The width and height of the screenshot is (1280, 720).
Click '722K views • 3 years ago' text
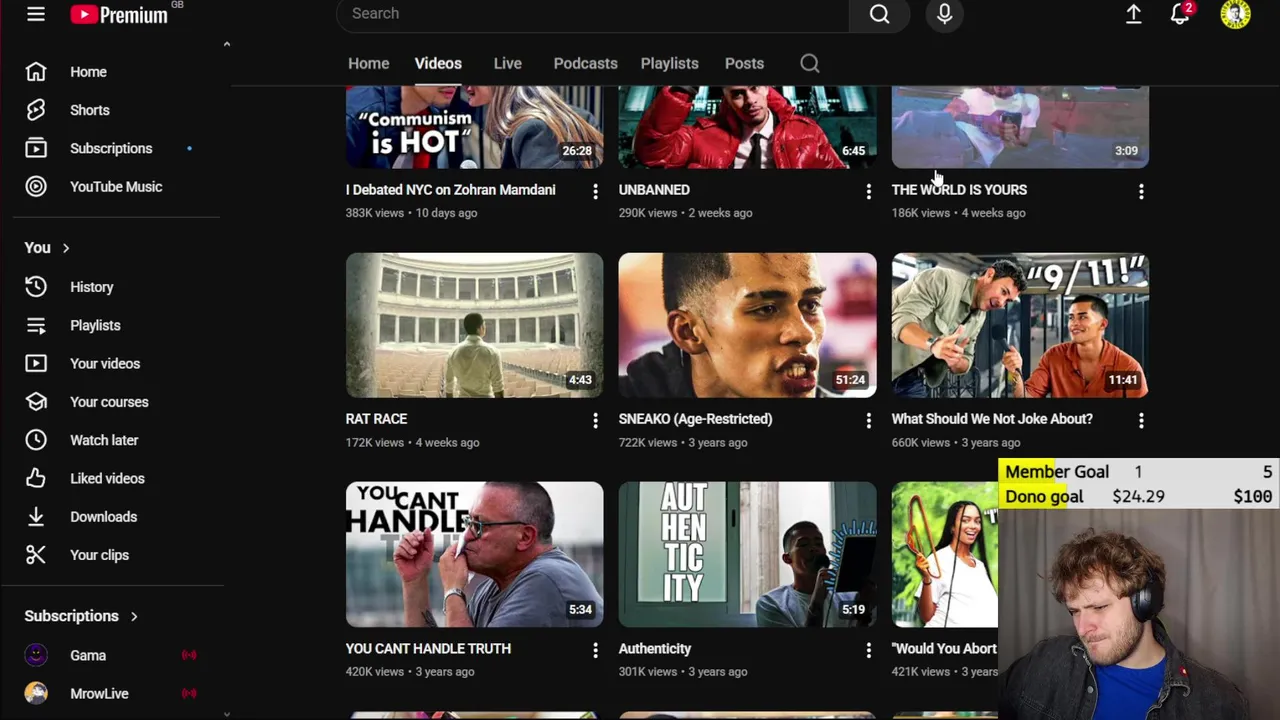(x=683, y=442)
